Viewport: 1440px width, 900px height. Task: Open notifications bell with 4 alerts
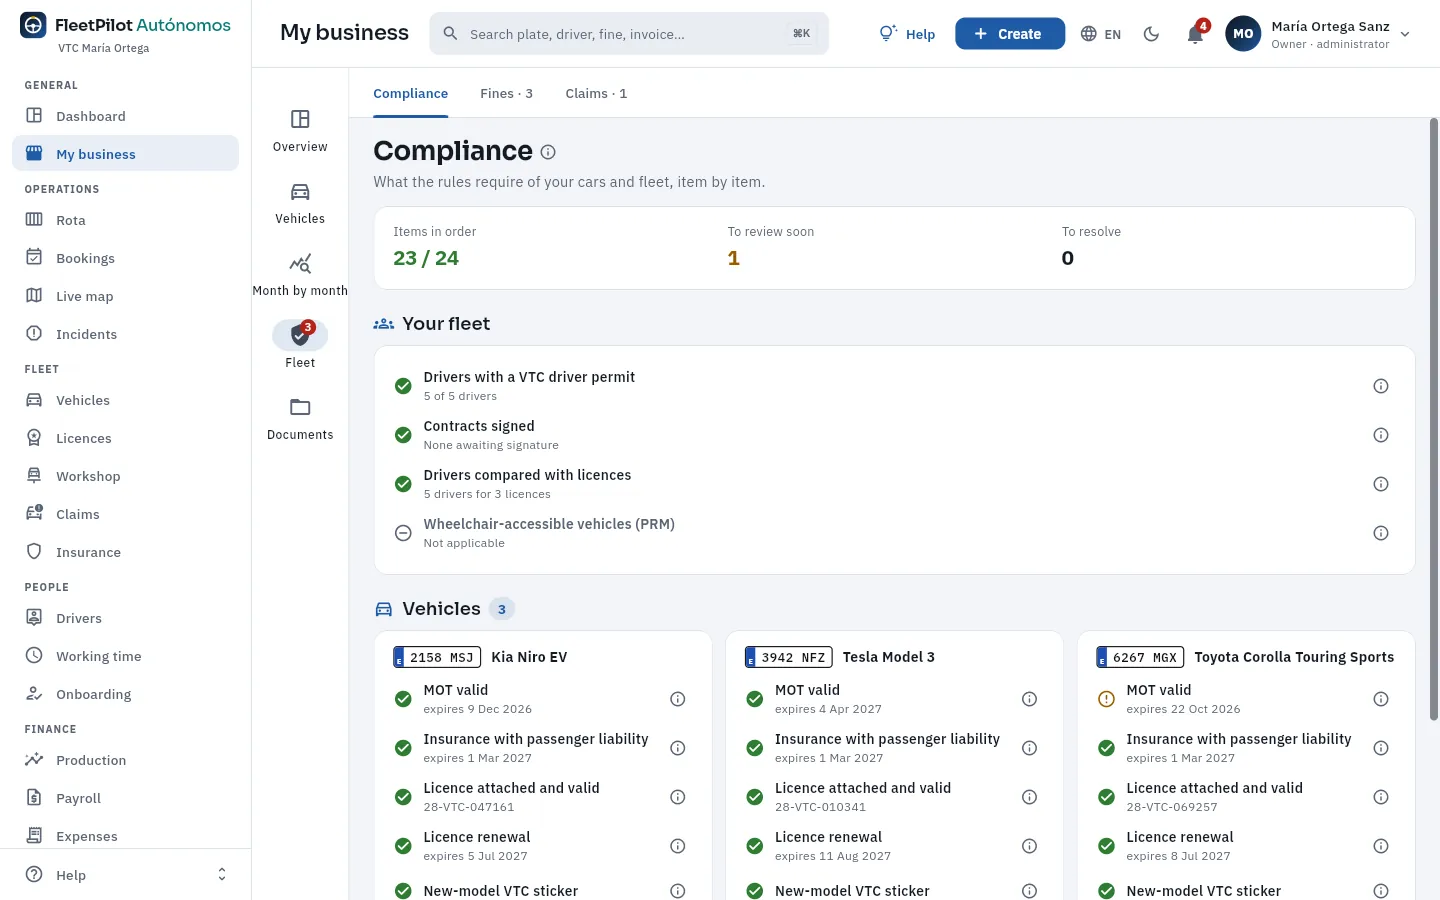1195,34
